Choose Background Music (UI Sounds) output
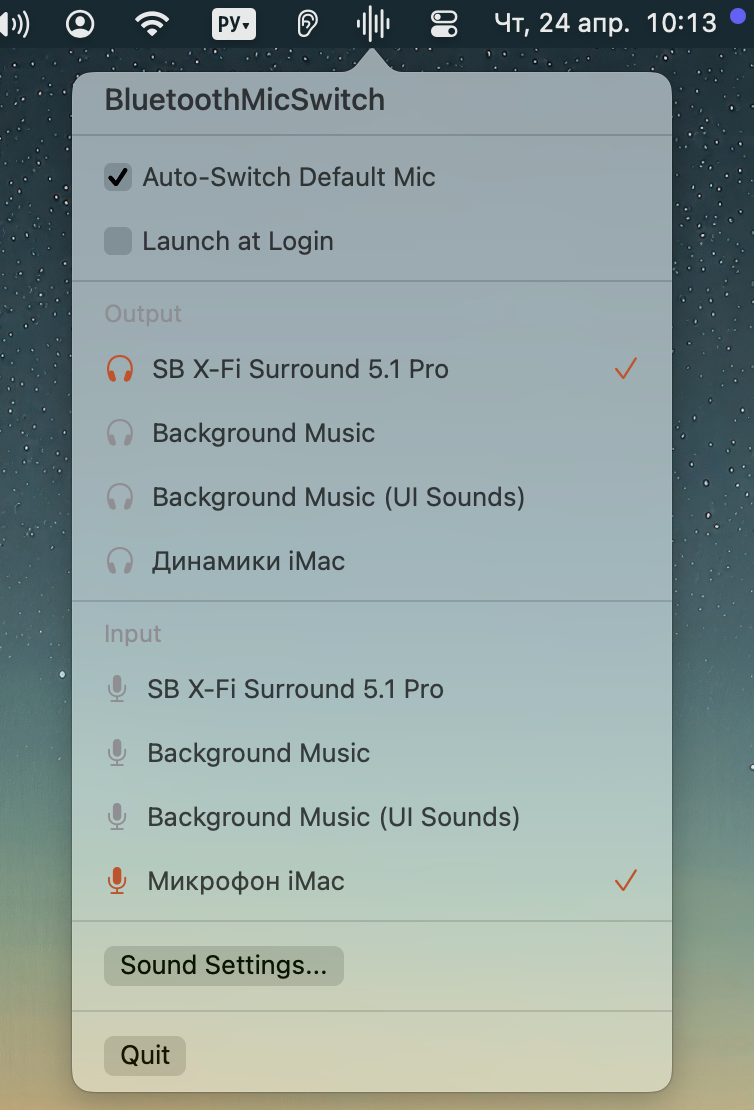Image resolution: width=754 pixels, height=1110 pixels. [372, 497]
